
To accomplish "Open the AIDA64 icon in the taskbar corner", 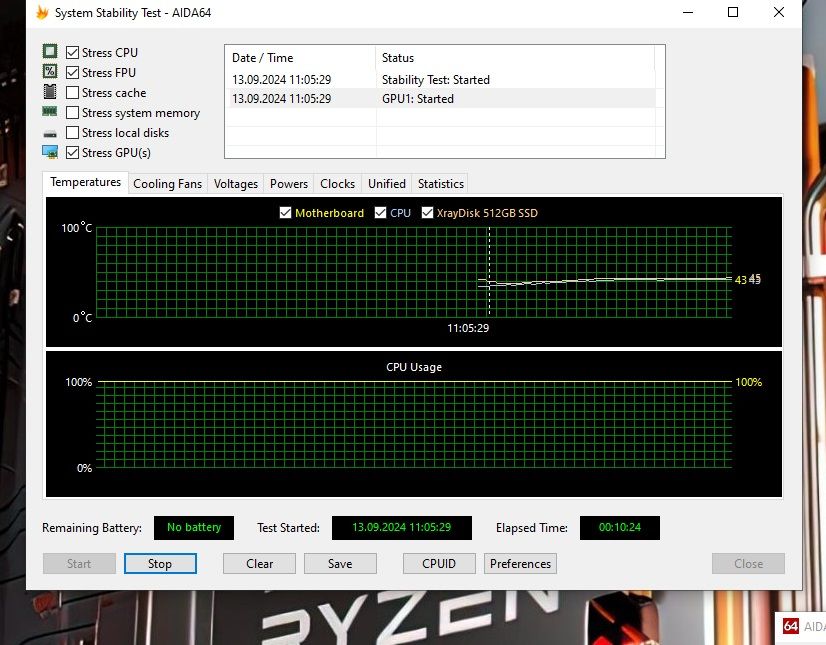I will click(791, 627).
